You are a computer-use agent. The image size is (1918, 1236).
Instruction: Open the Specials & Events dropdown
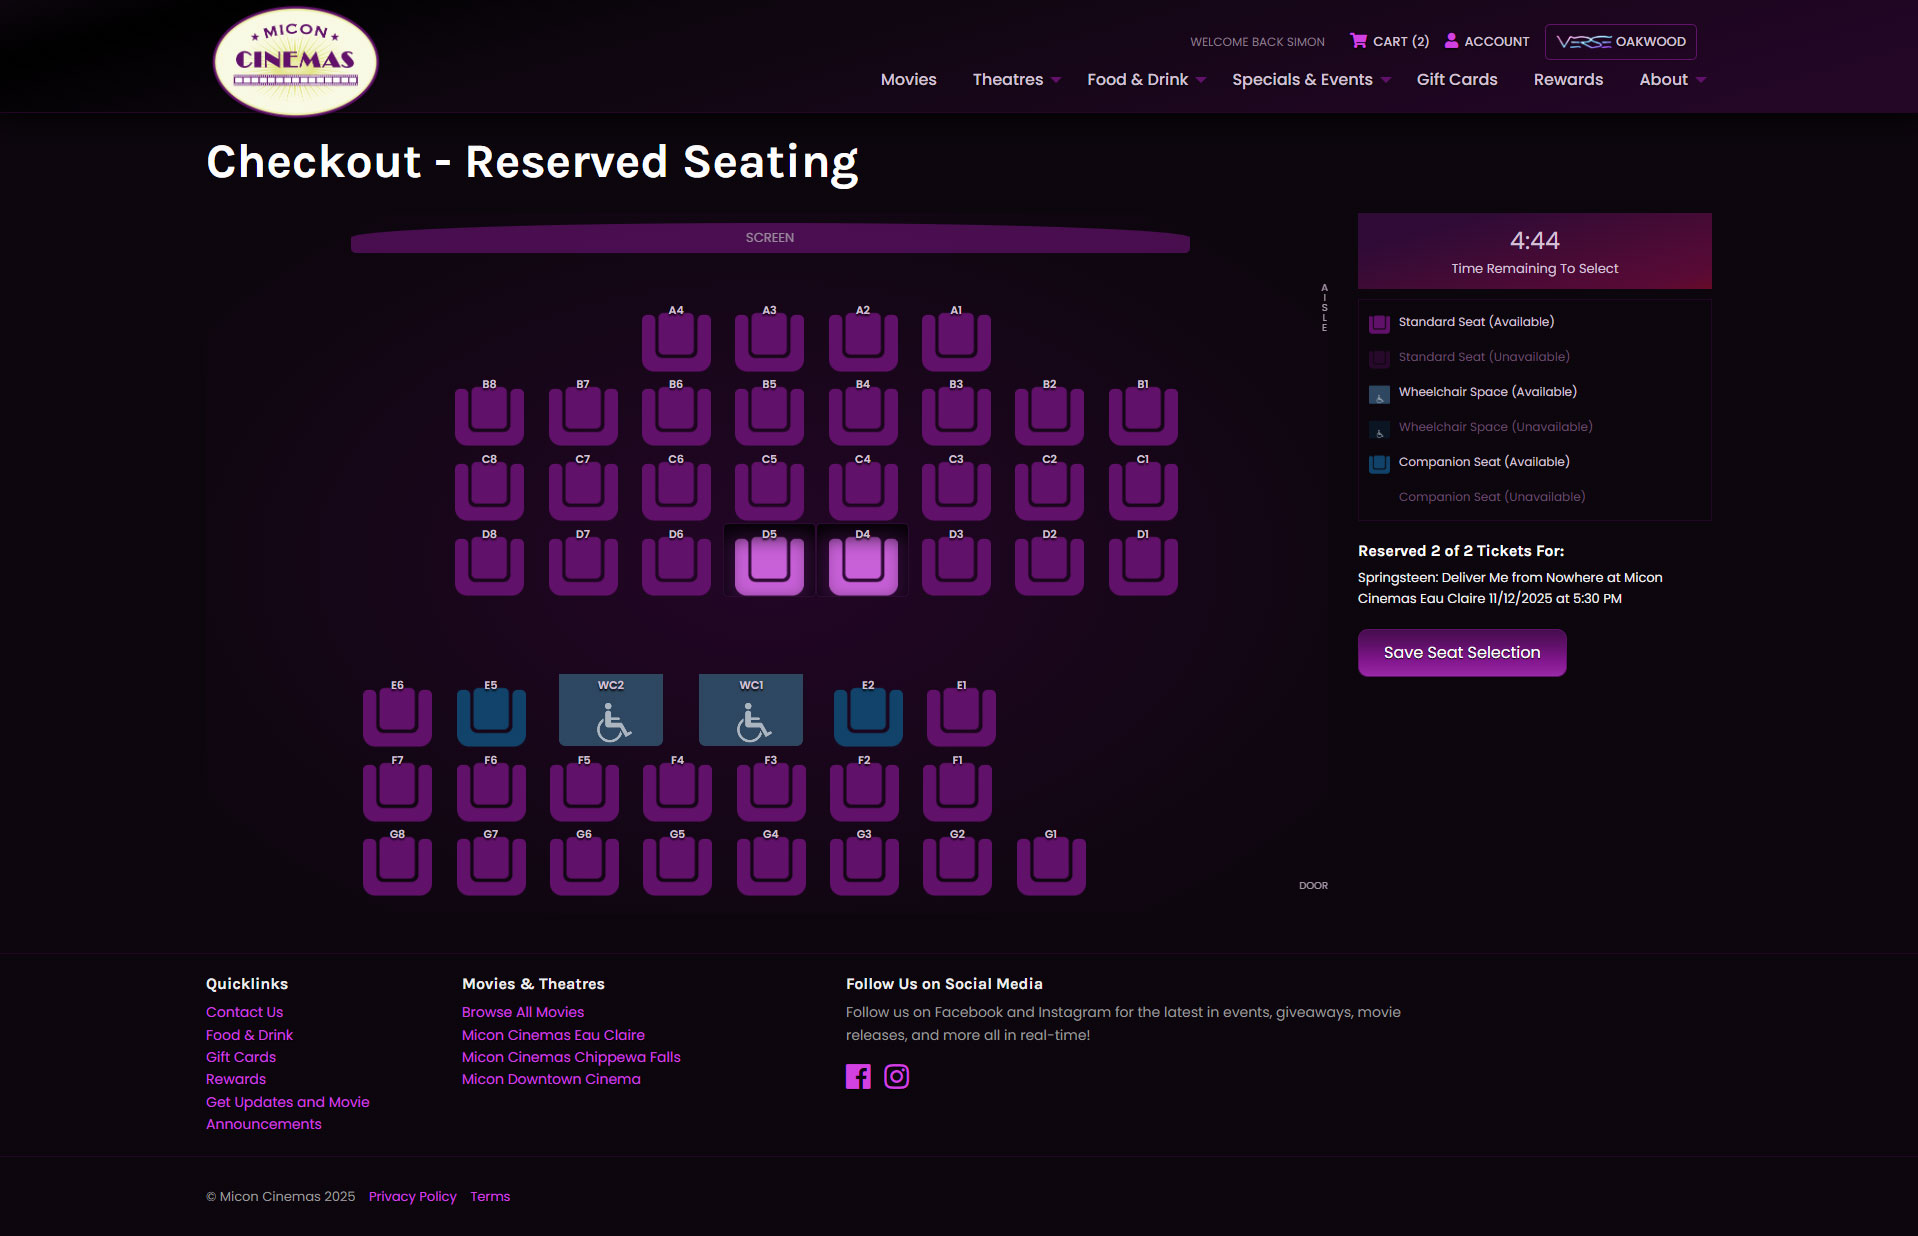pos(1310,80)
